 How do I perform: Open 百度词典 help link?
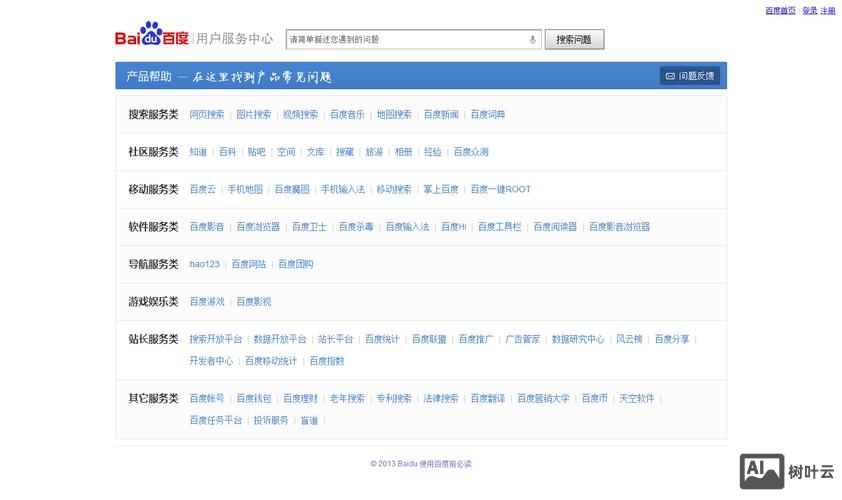pos(488,114)
